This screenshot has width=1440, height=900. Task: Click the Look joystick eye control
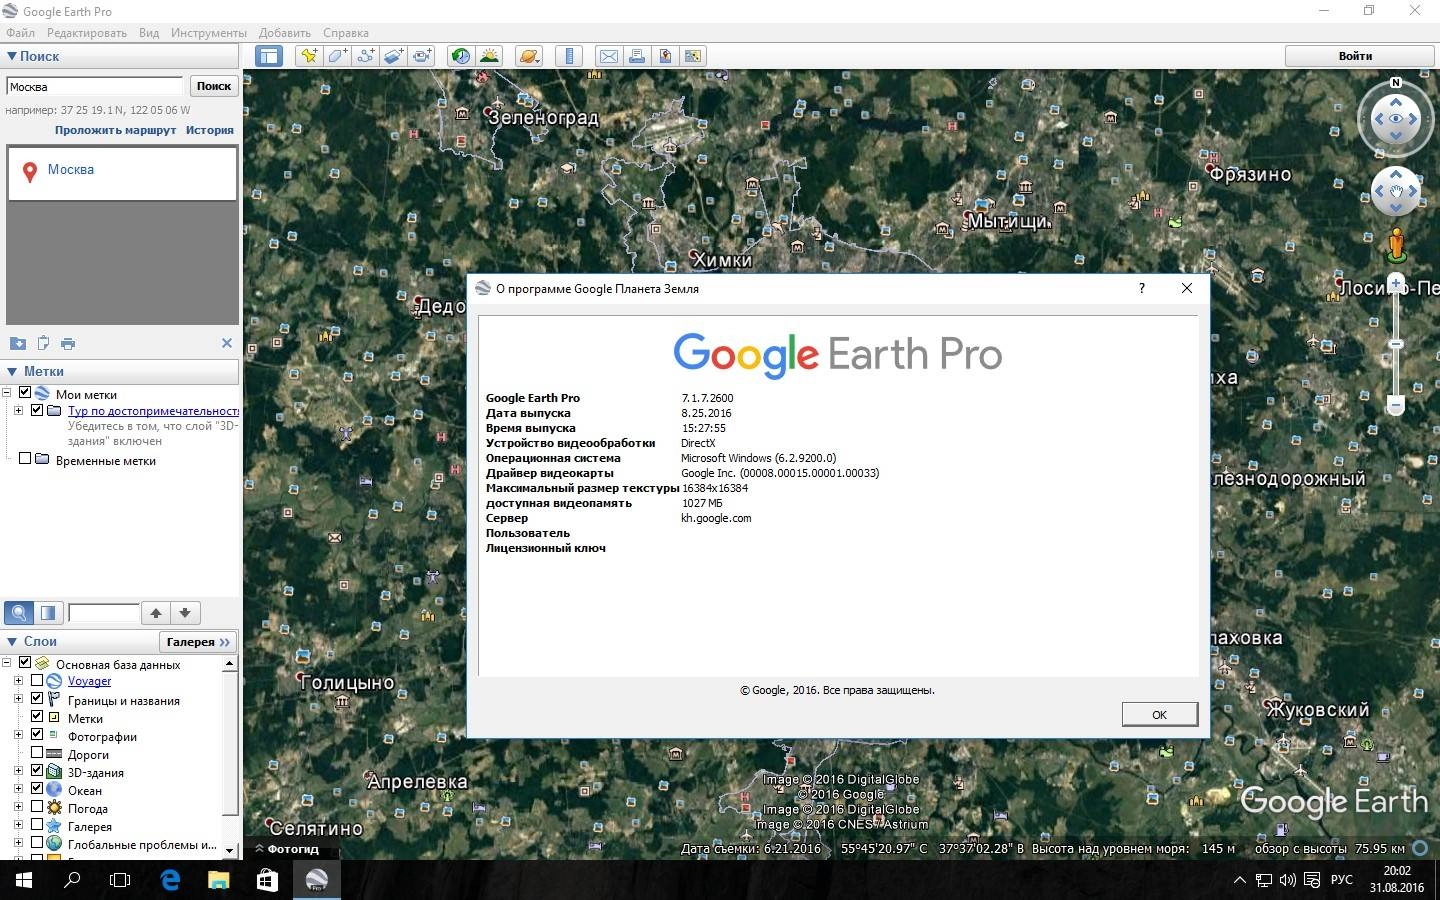(x=1396, y=119)
